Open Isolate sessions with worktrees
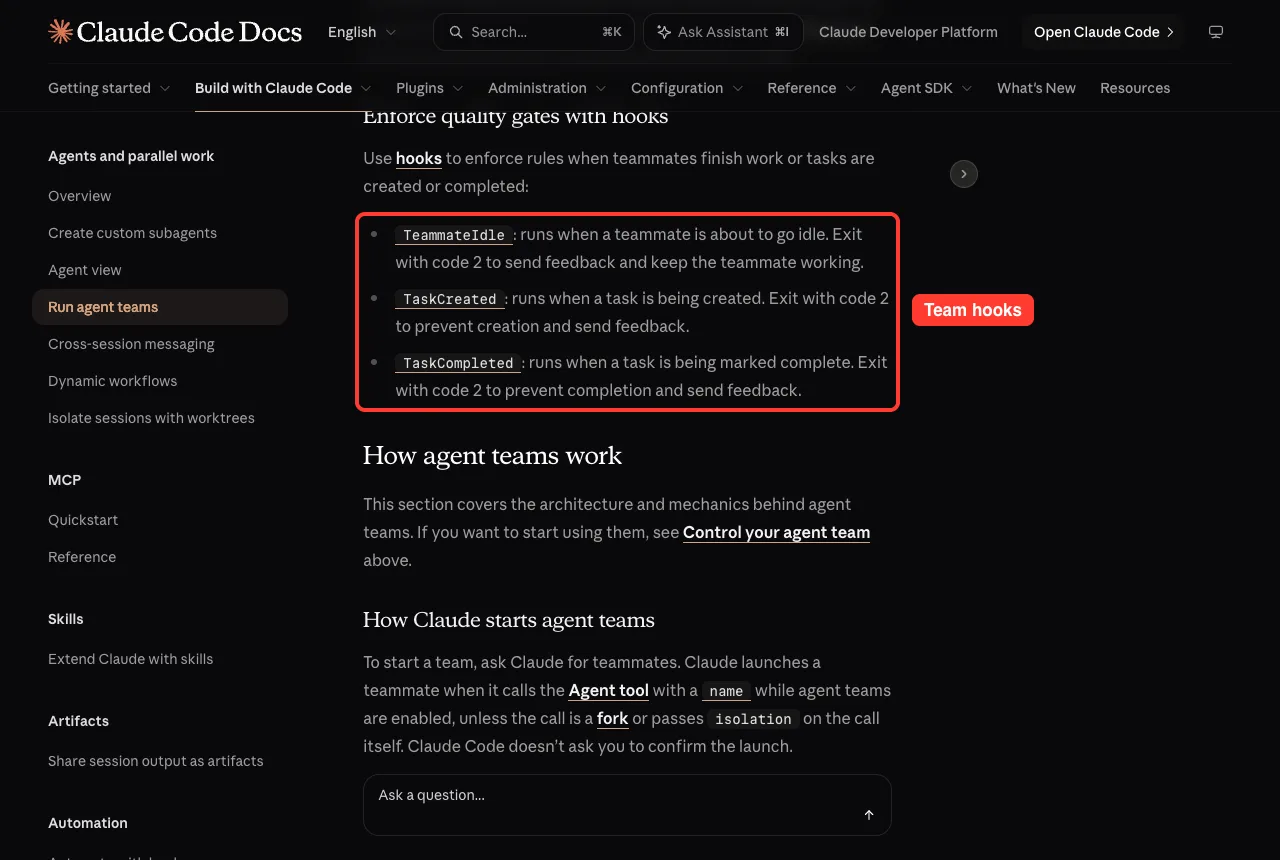Screen dimensions: 1280x860 click(x=151, y=418)
